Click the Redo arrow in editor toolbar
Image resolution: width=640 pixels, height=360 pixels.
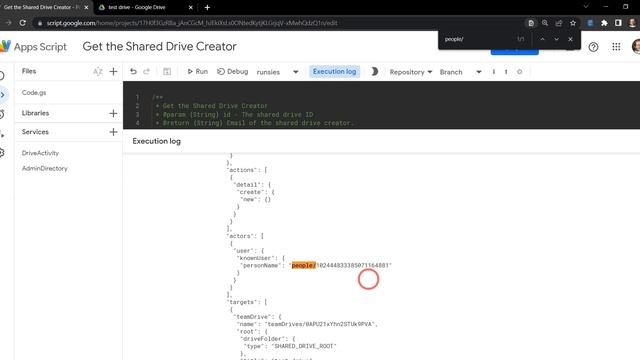[147, 72]
